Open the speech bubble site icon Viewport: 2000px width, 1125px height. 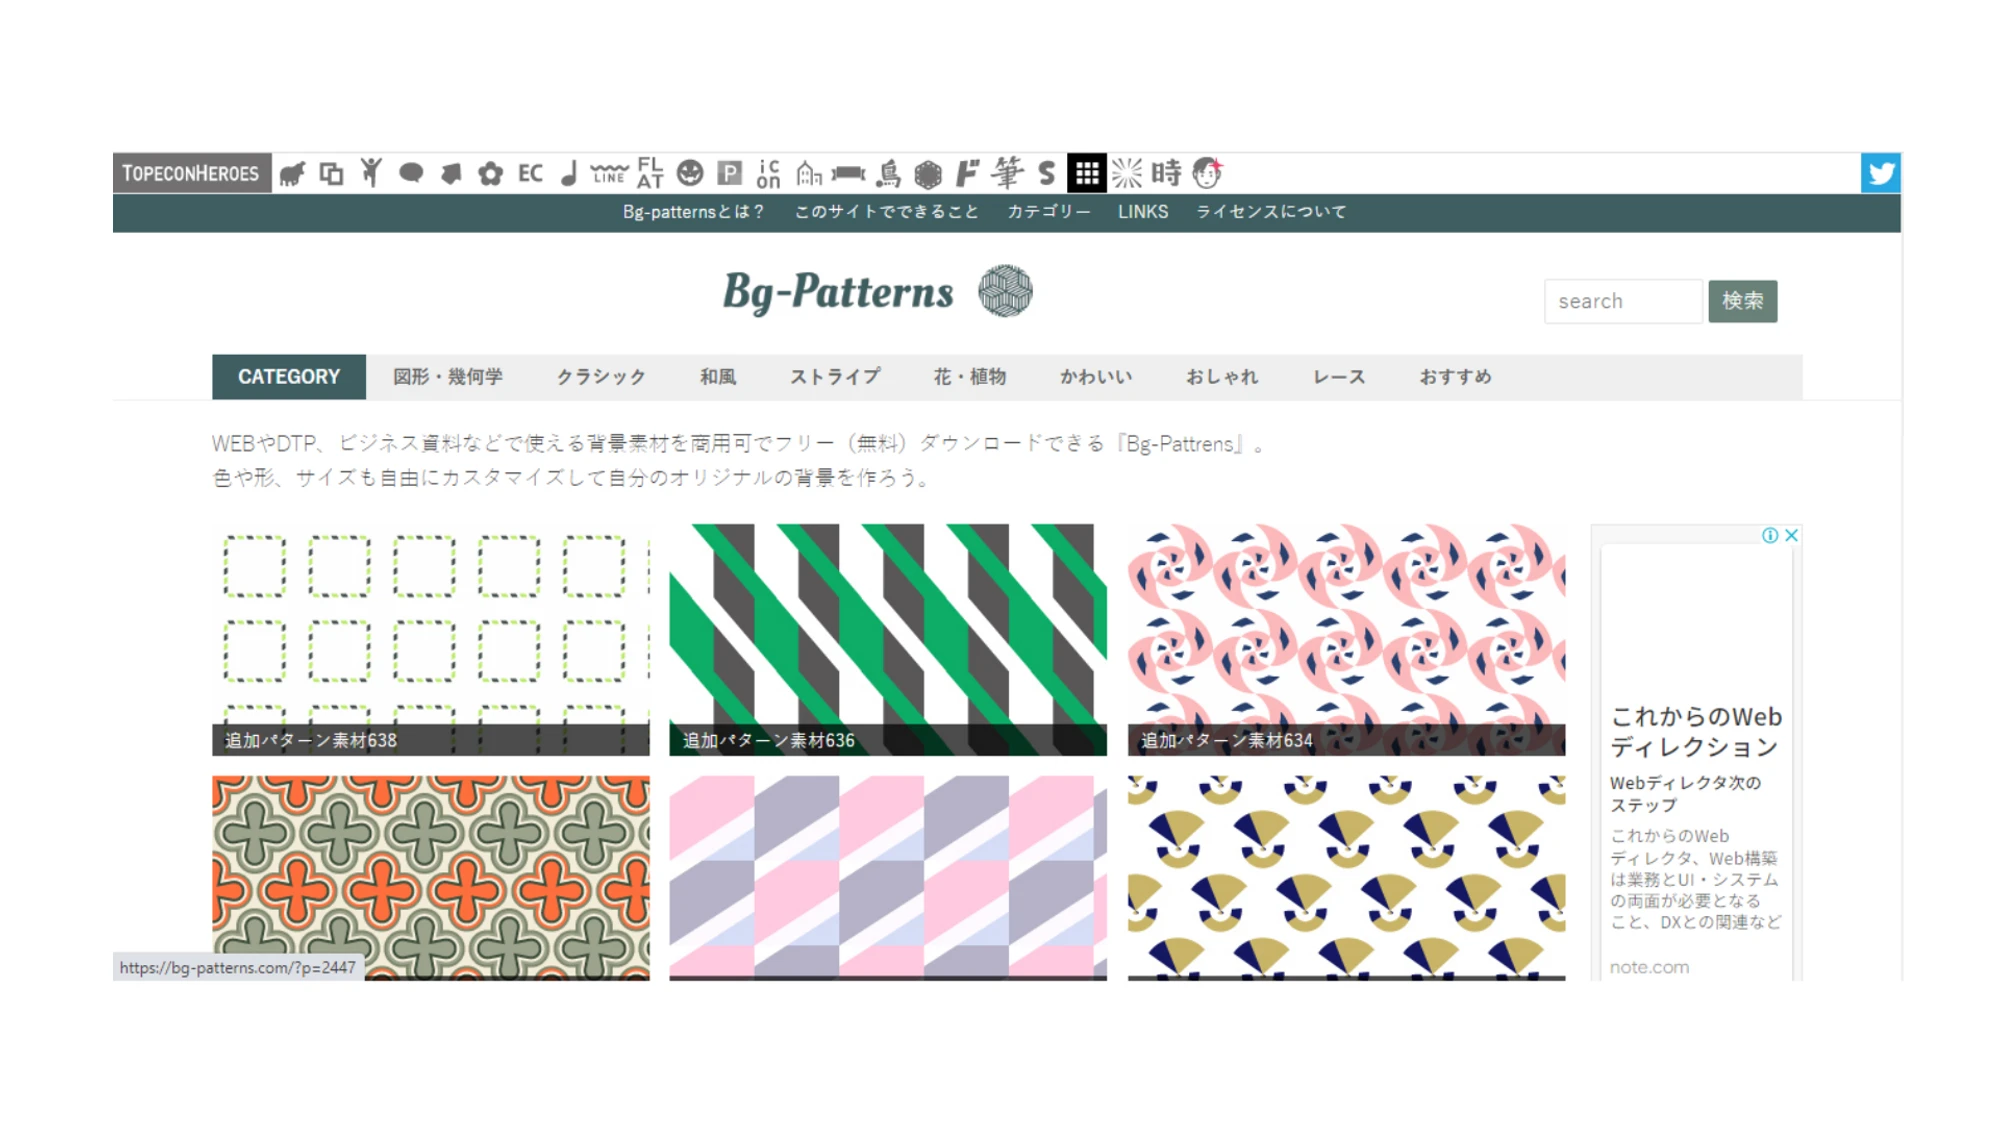(410, 173)
